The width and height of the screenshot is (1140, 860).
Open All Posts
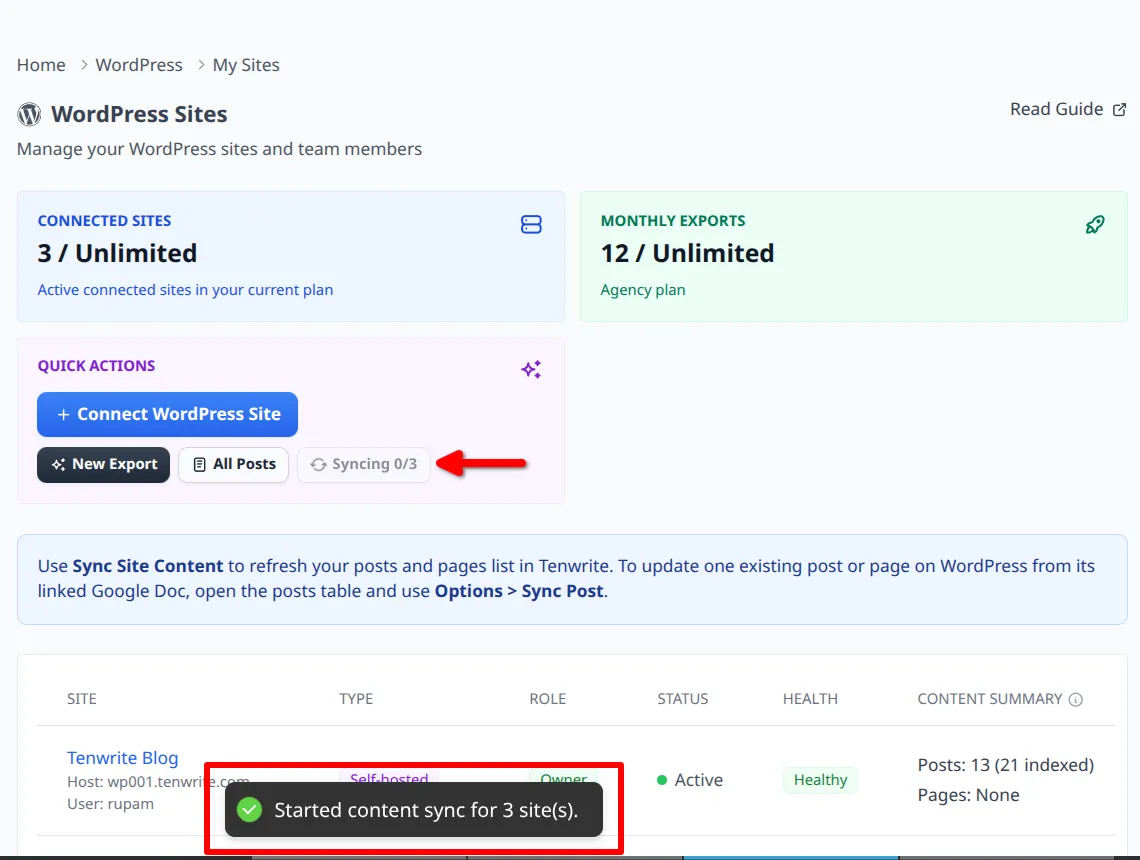point(233,465)
